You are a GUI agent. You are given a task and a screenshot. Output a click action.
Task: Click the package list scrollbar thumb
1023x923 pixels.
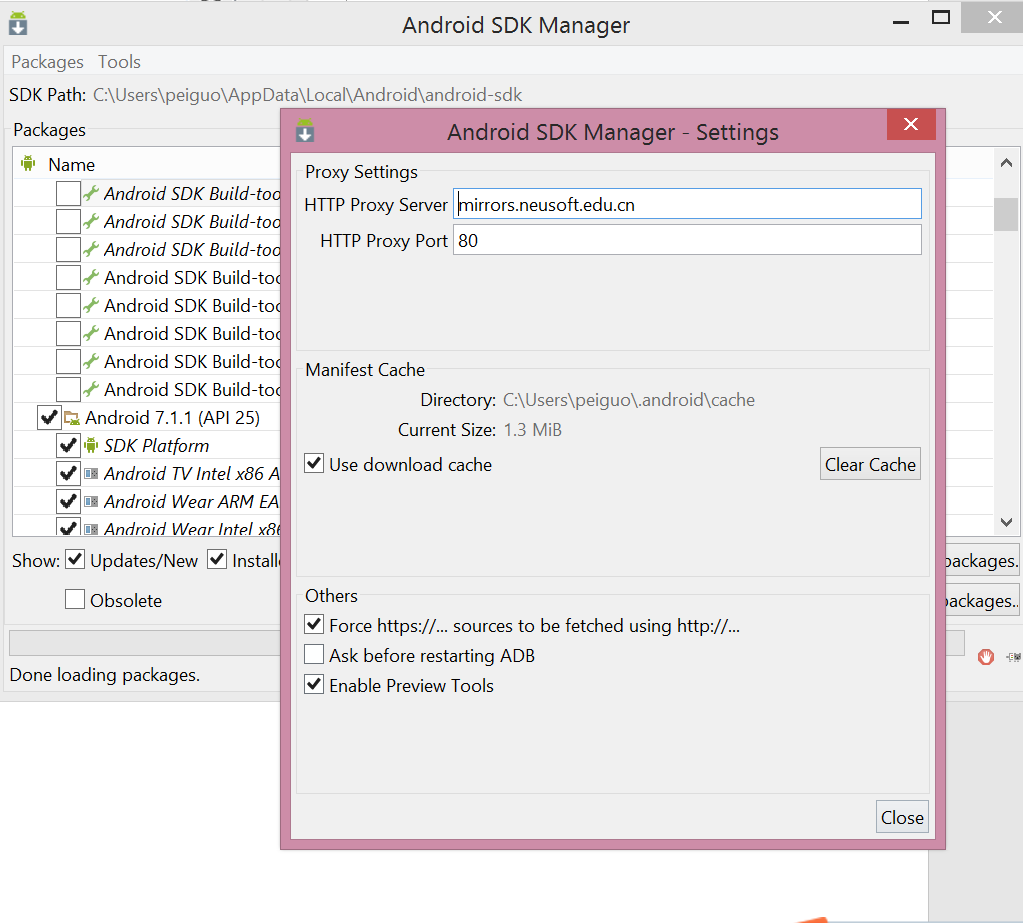(x=1007, y=215)
